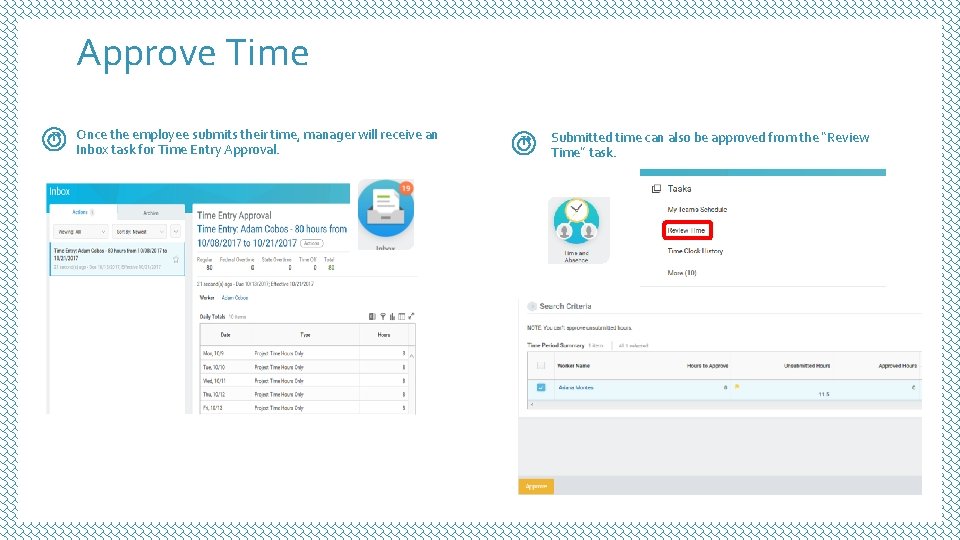This screenshot has height=540, width=960.
Task: Expand More (10) in the Tasks list
Action: click(682, 273)
